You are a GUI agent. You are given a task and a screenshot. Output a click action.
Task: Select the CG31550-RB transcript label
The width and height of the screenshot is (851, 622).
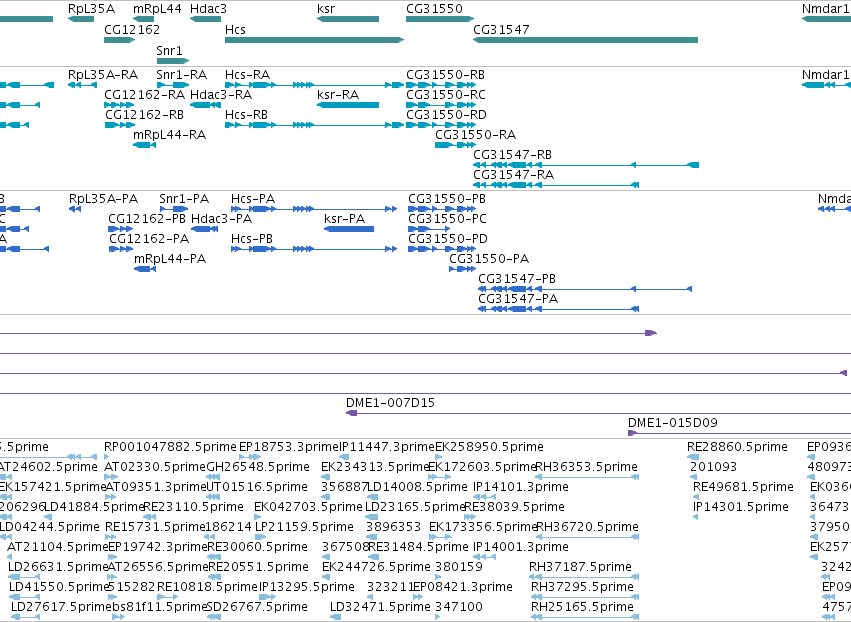[446, 74]
